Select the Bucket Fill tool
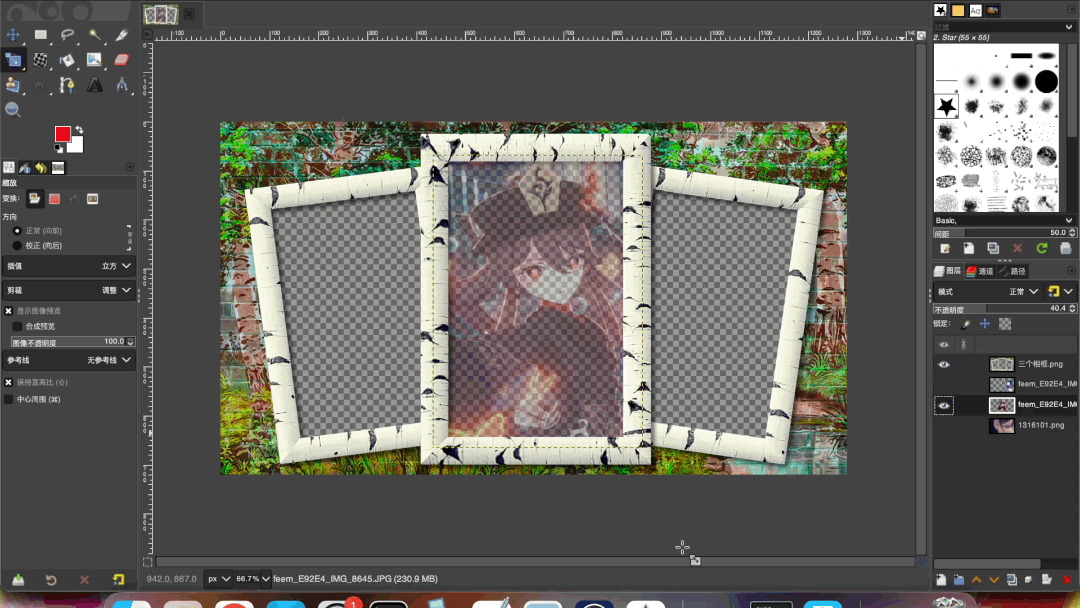 [x=68, y=60]
